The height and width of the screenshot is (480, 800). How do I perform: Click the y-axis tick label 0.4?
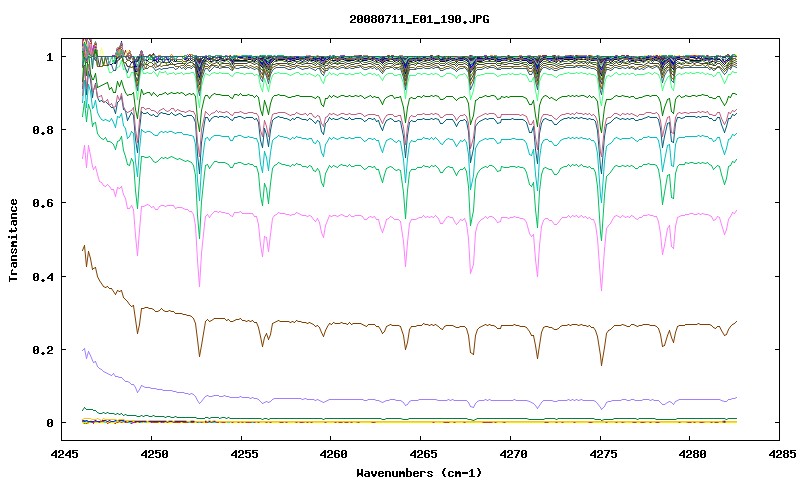43,276
